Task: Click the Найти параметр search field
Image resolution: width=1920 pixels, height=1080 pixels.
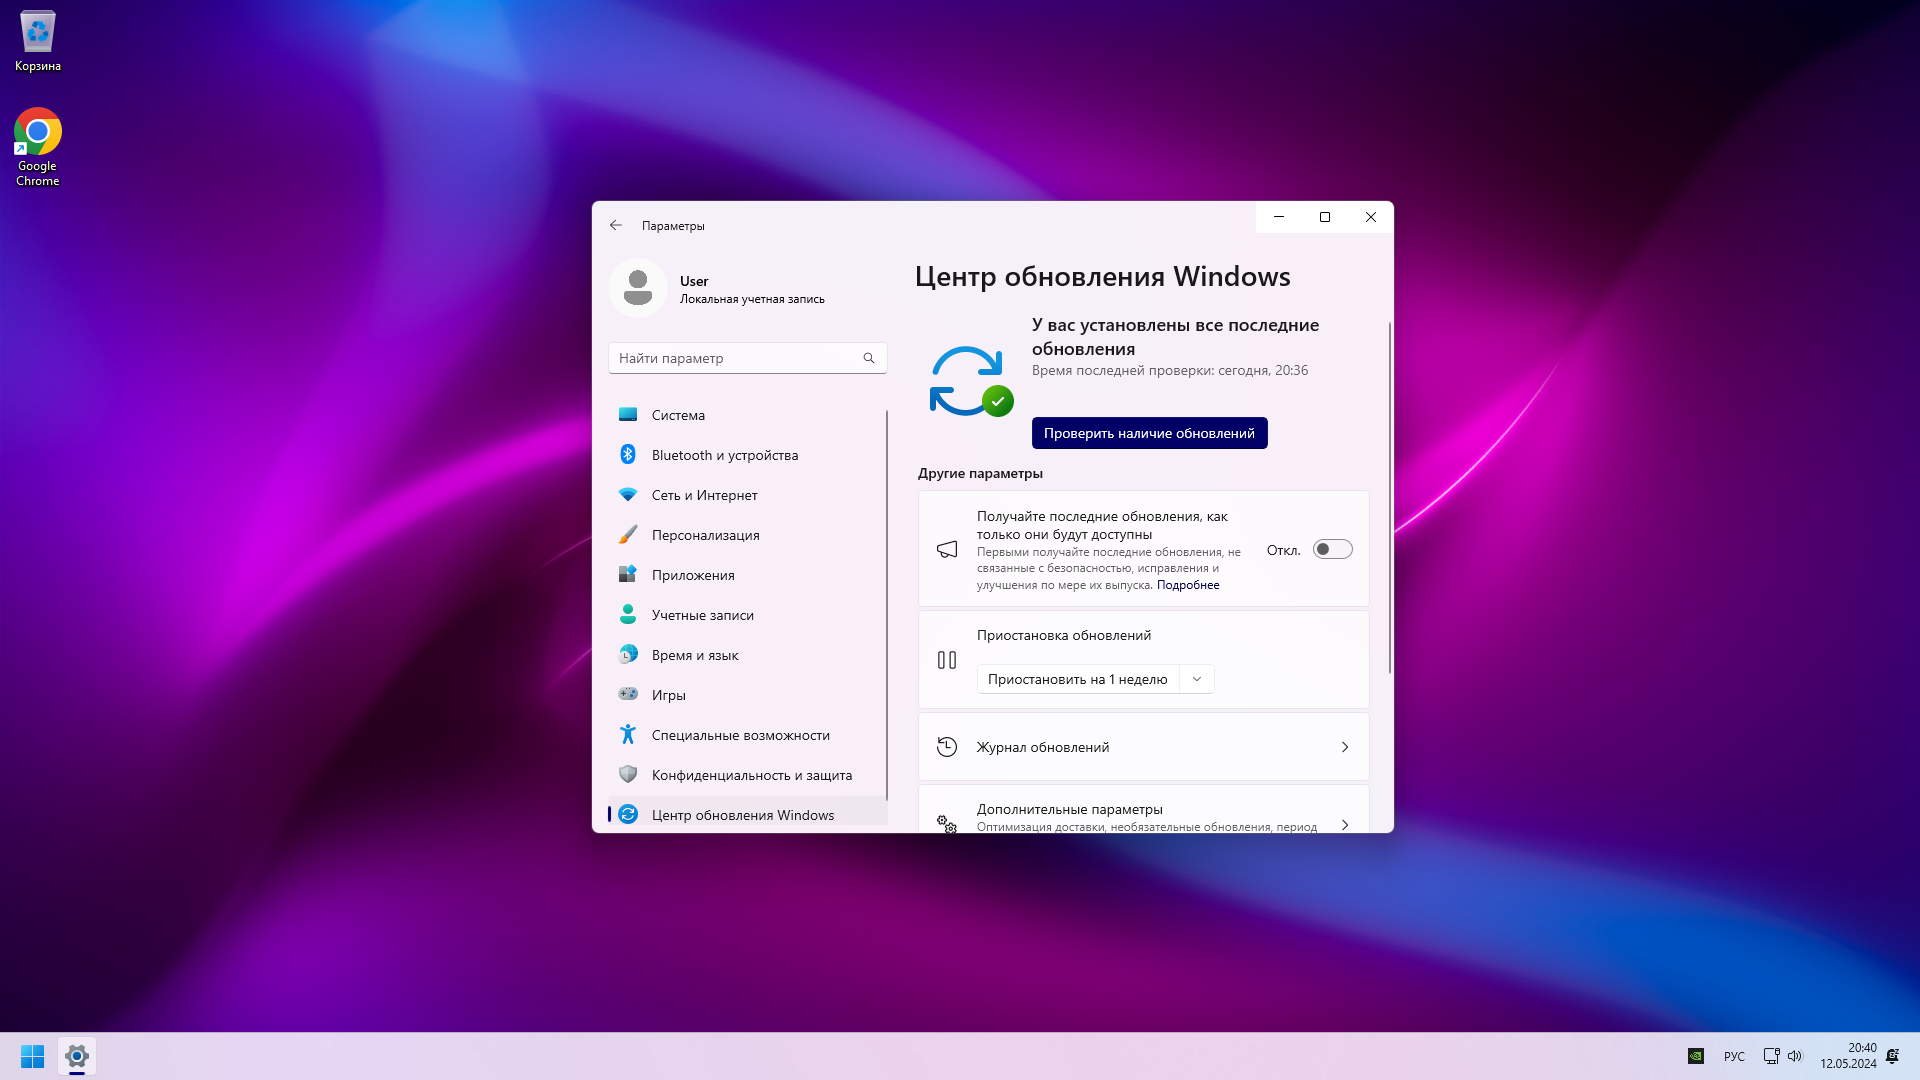Action: tap(735, 358)
